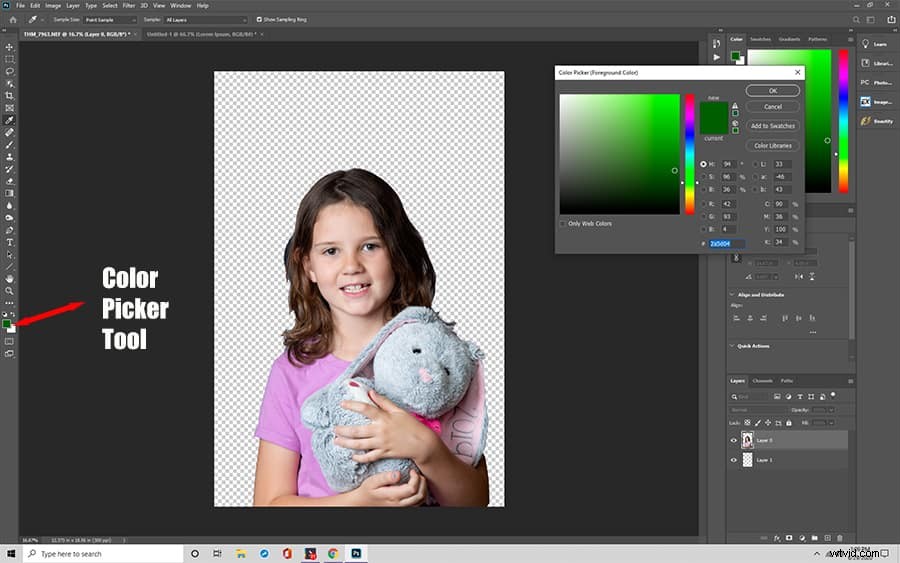Select the Eraser tool

[9, 181]
